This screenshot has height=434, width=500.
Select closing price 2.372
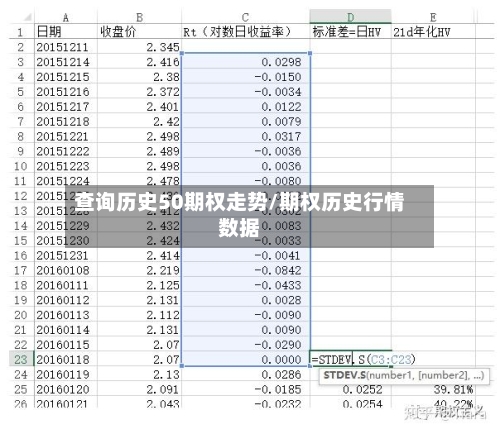[x=139, y=92]
